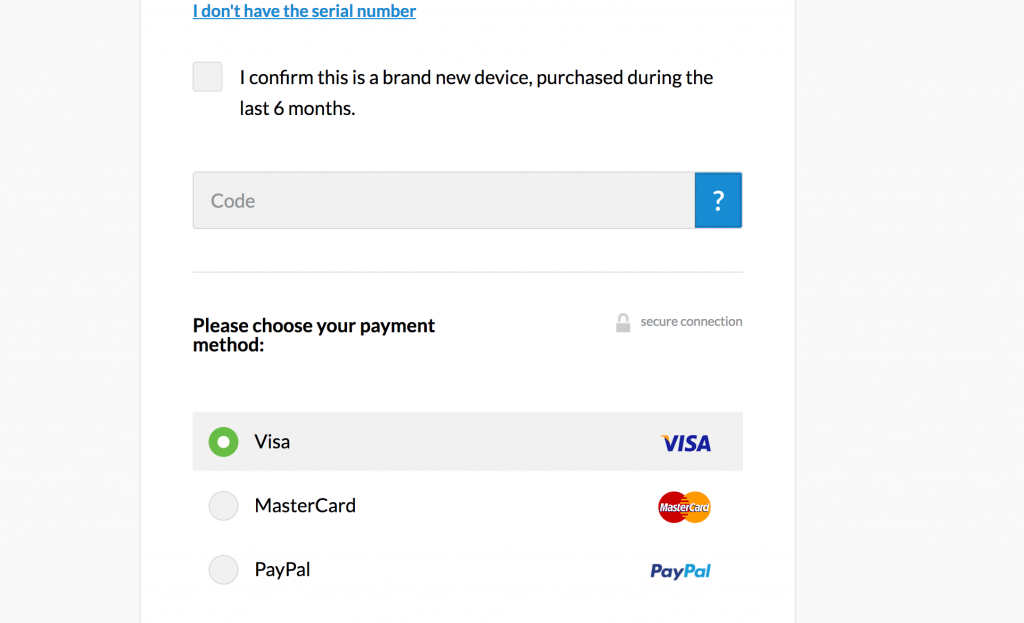
Task: Open "I don't have the serial number" link
Action: tap(304, 12)
